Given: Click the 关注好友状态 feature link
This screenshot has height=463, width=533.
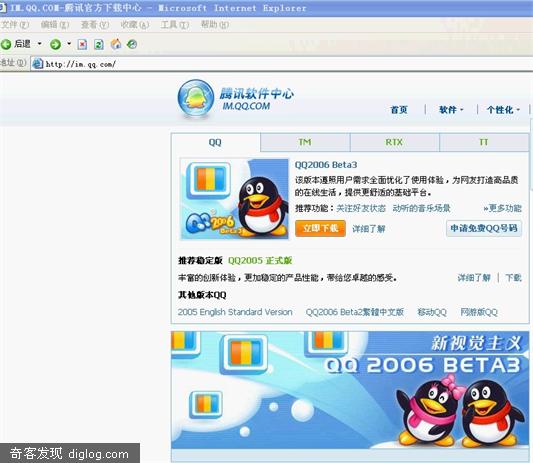Looking at the screenshot, I should click(x=361, y=208).
